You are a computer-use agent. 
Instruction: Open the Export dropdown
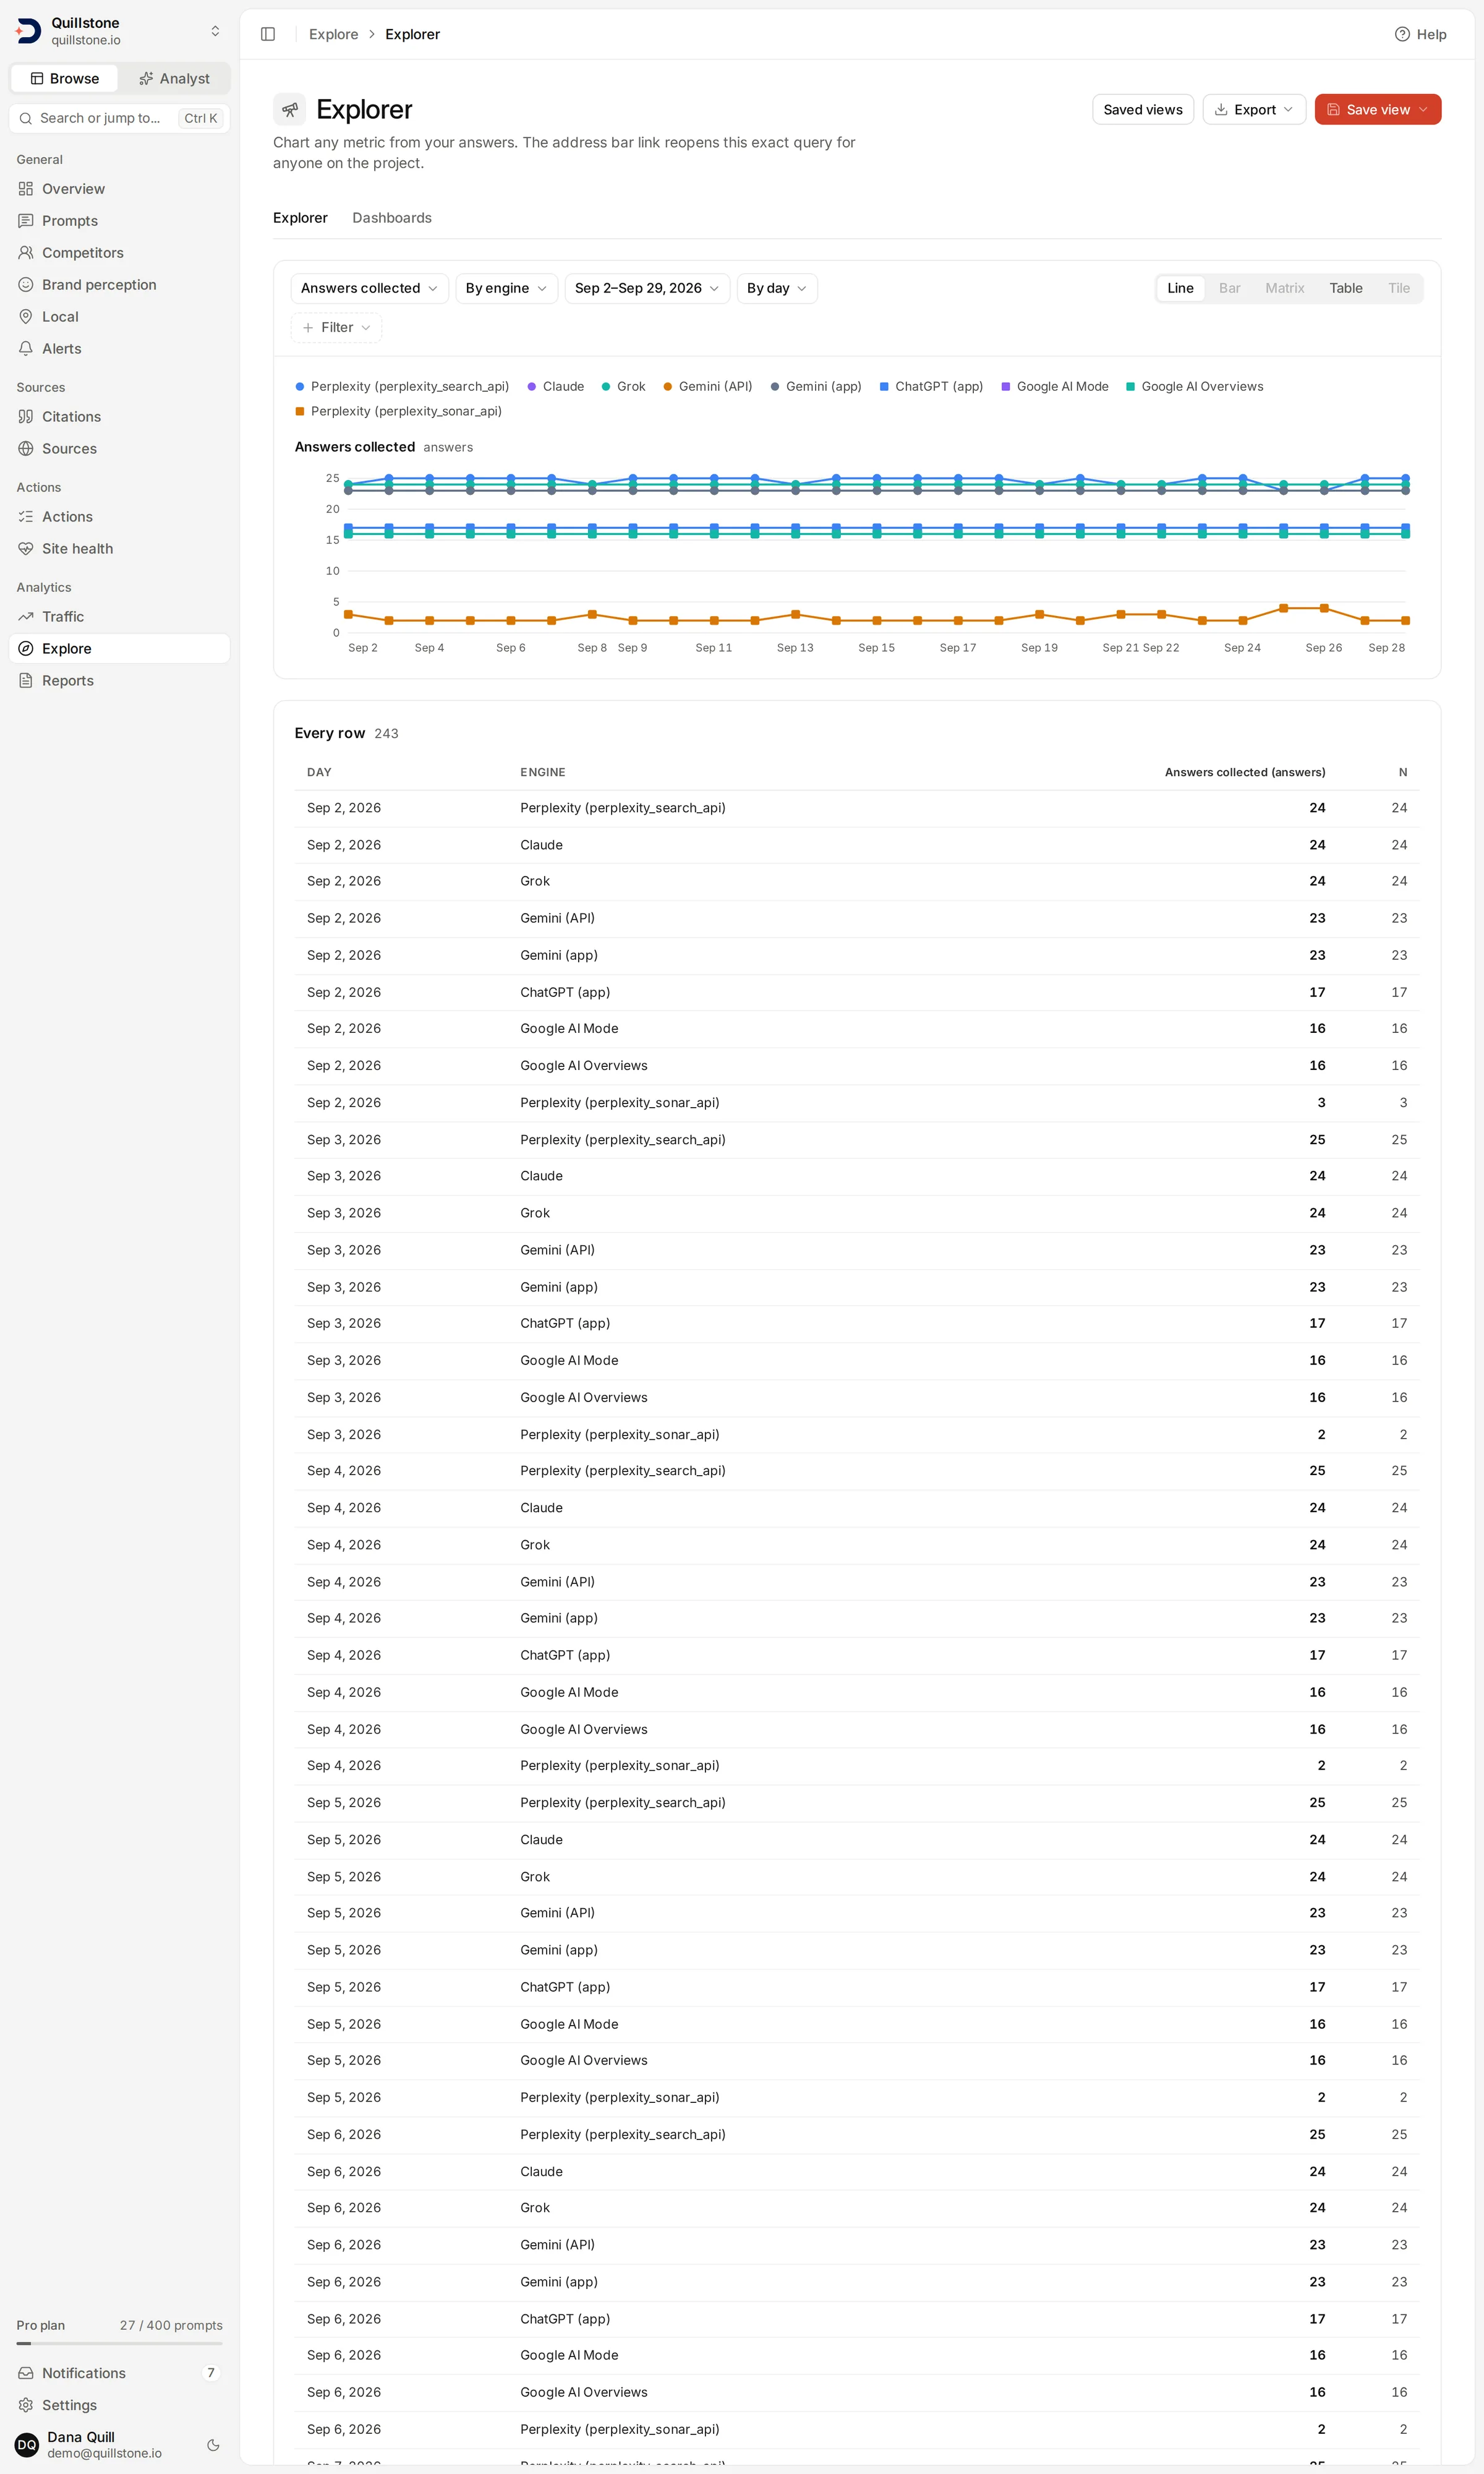[x=1254, y=110]
